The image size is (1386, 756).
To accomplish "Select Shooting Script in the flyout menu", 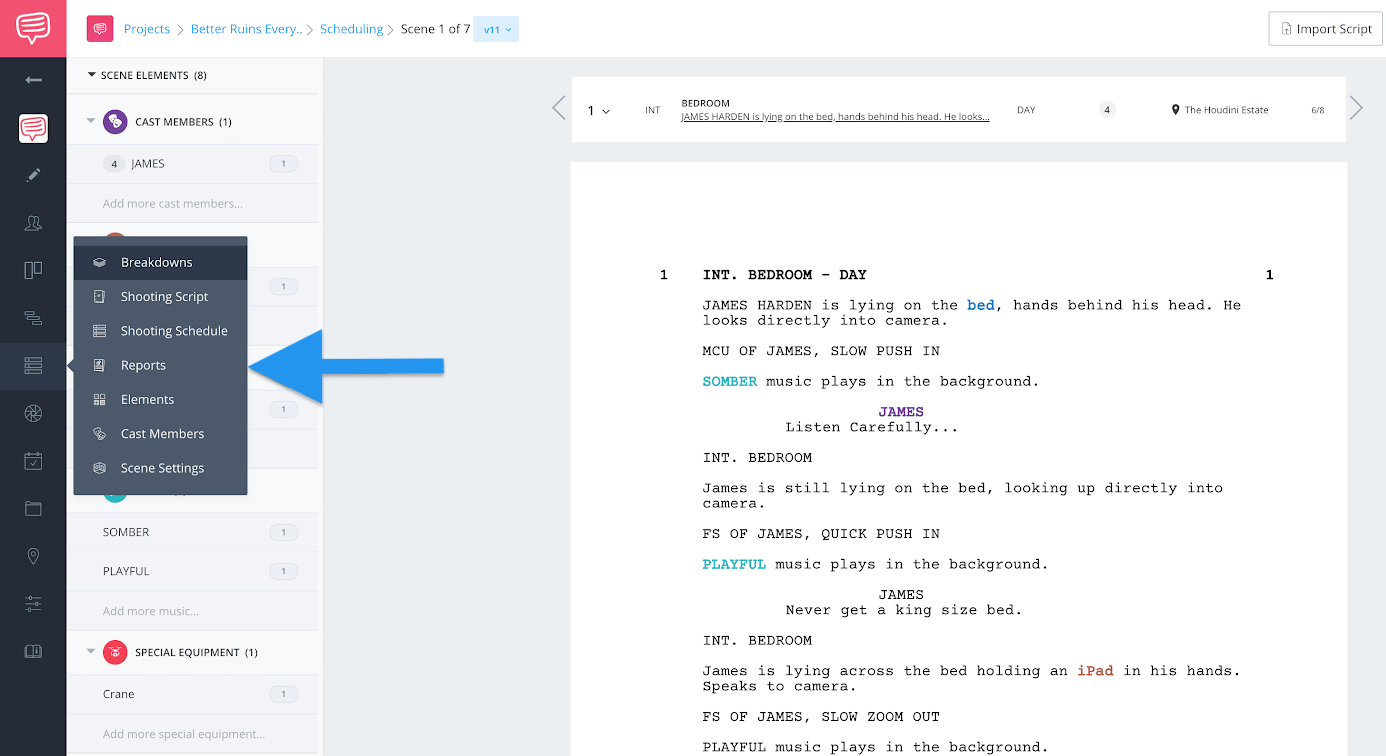I will click(x=160, y=297).
